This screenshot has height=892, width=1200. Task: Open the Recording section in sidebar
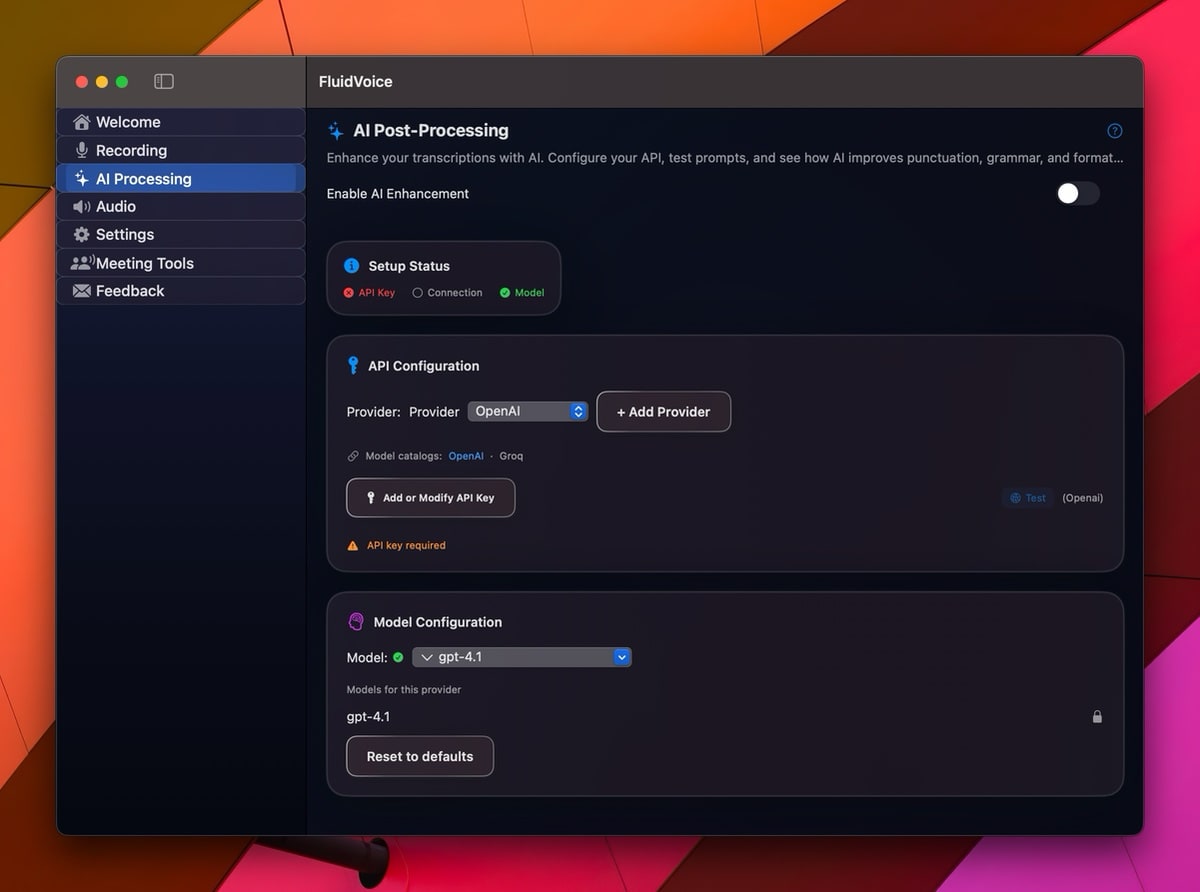(x=131, y=150)
